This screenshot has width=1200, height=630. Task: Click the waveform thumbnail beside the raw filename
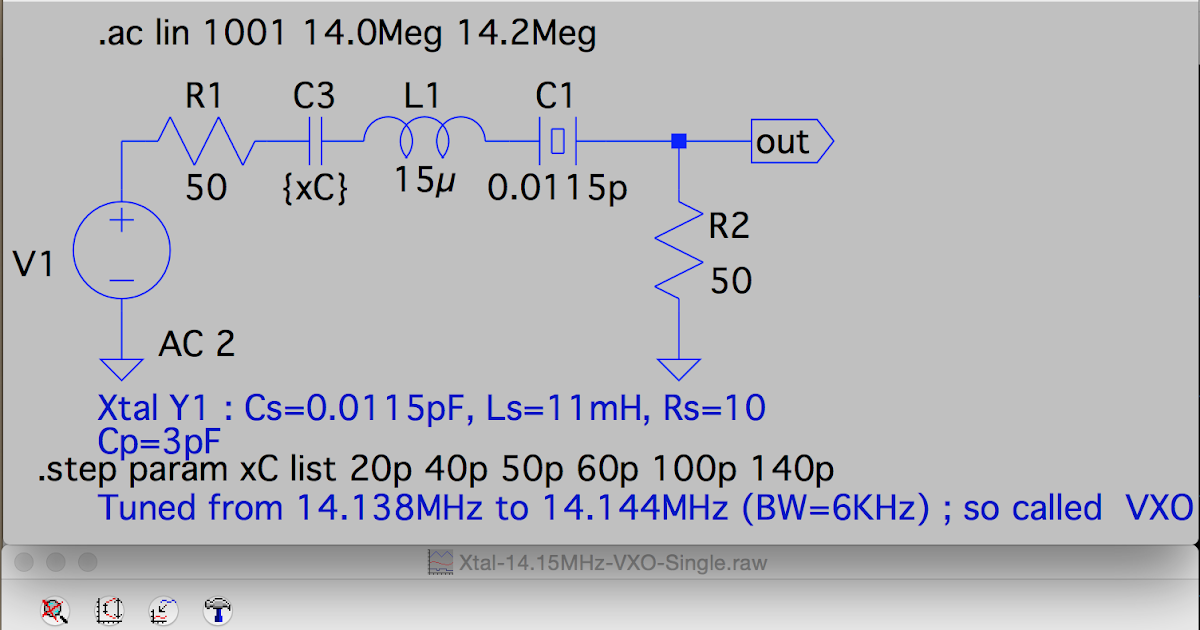coord(440,561)
